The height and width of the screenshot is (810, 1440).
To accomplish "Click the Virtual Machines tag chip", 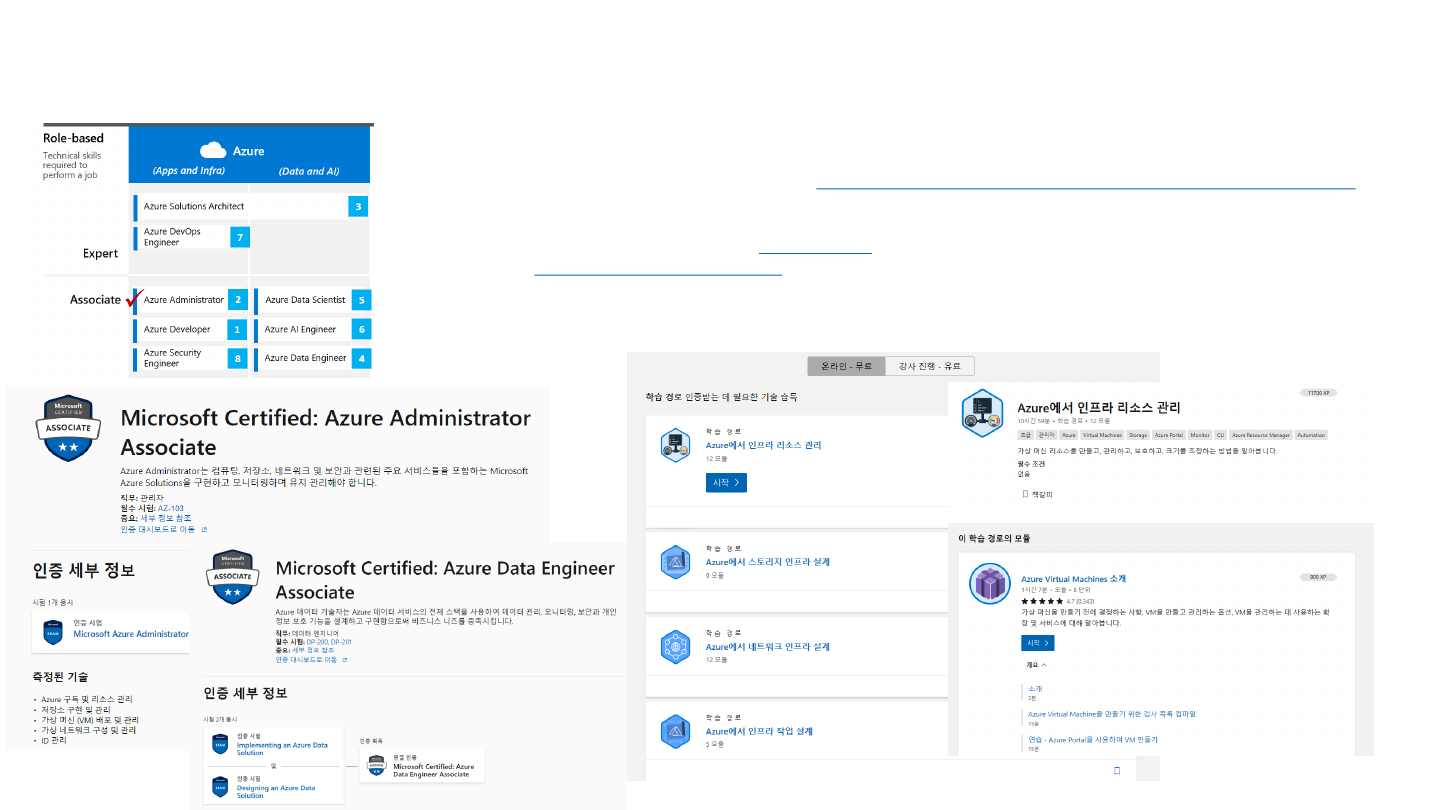I will coord(1102,435).
